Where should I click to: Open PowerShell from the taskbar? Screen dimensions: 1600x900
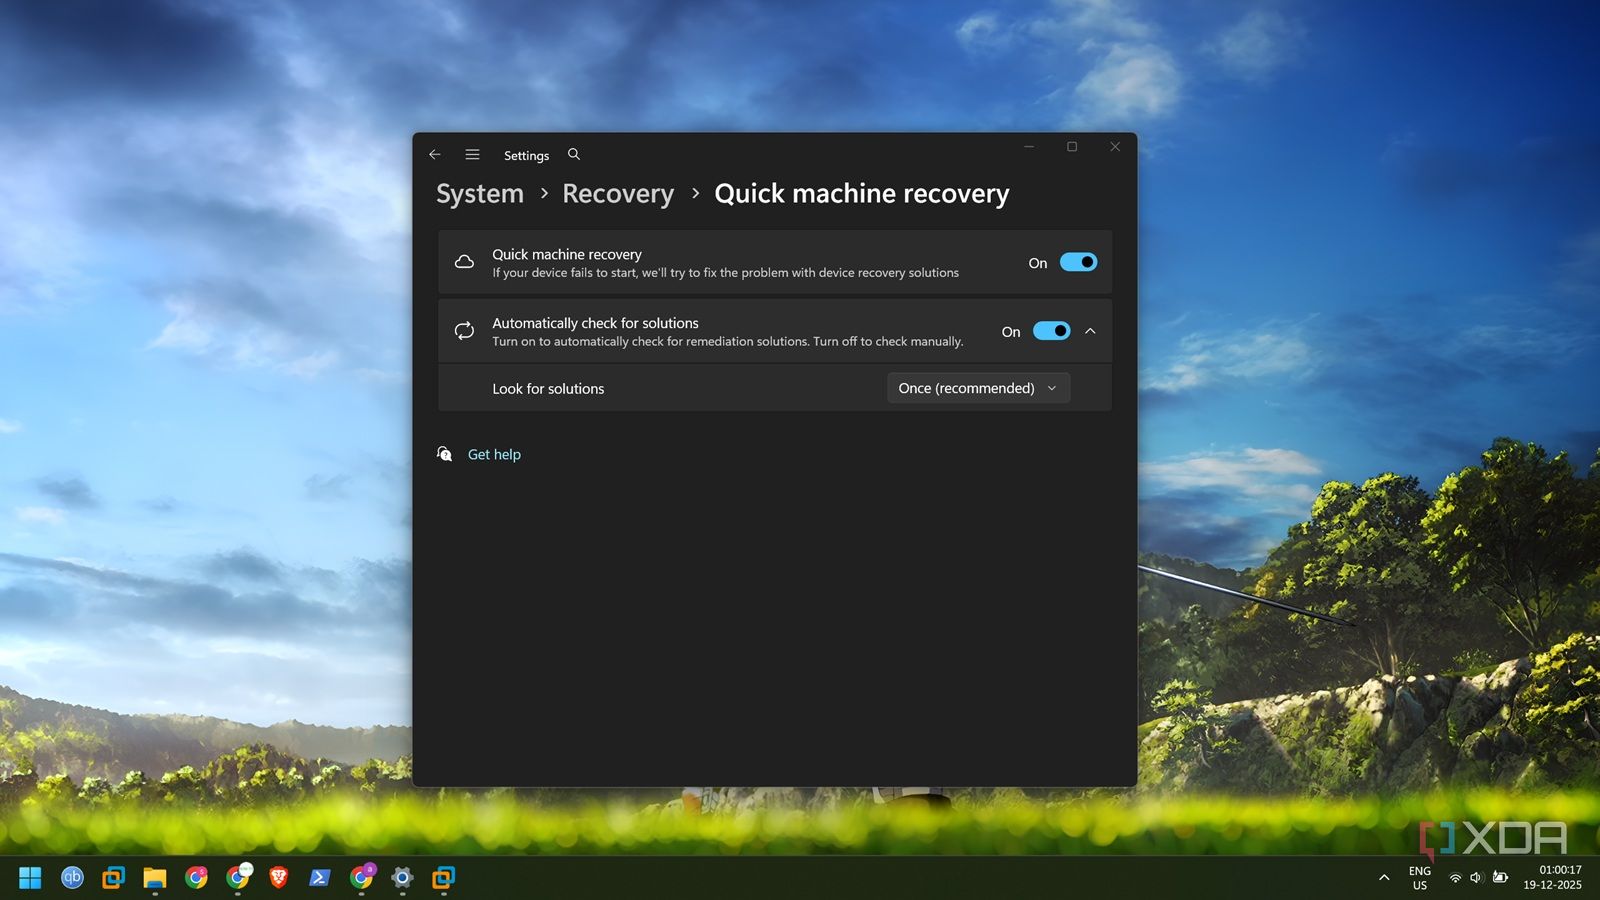(320, 878)
